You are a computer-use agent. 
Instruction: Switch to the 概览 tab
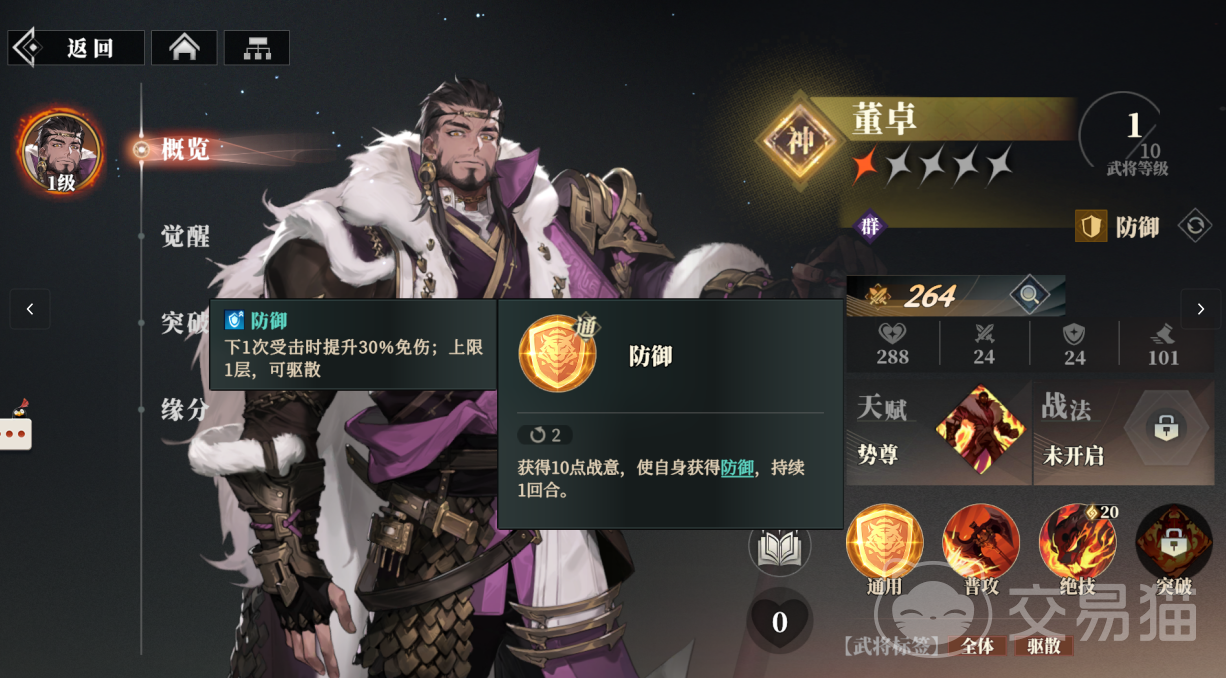coord(186,150)
